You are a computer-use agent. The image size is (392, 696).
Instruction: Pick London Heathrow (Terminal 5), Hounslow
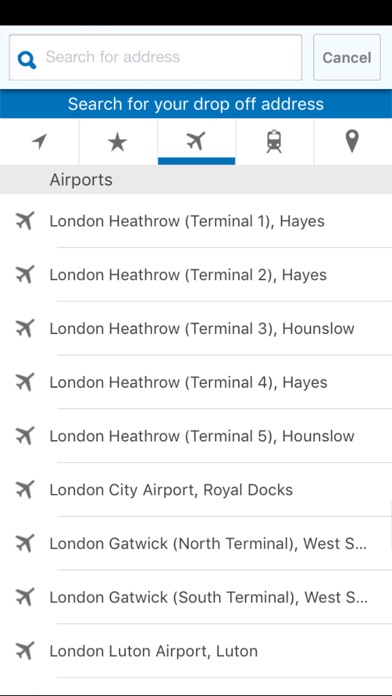click(196, 436)
